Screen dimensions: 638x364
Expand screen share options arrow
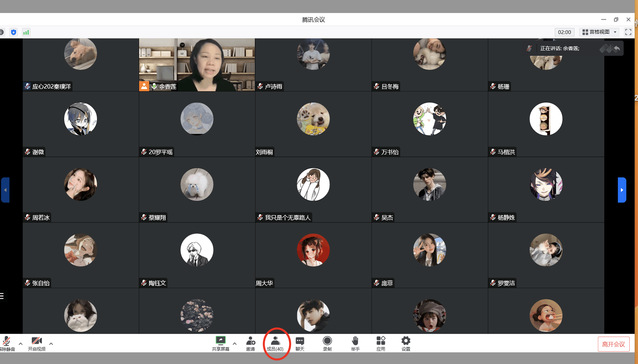tap(234, 344)
